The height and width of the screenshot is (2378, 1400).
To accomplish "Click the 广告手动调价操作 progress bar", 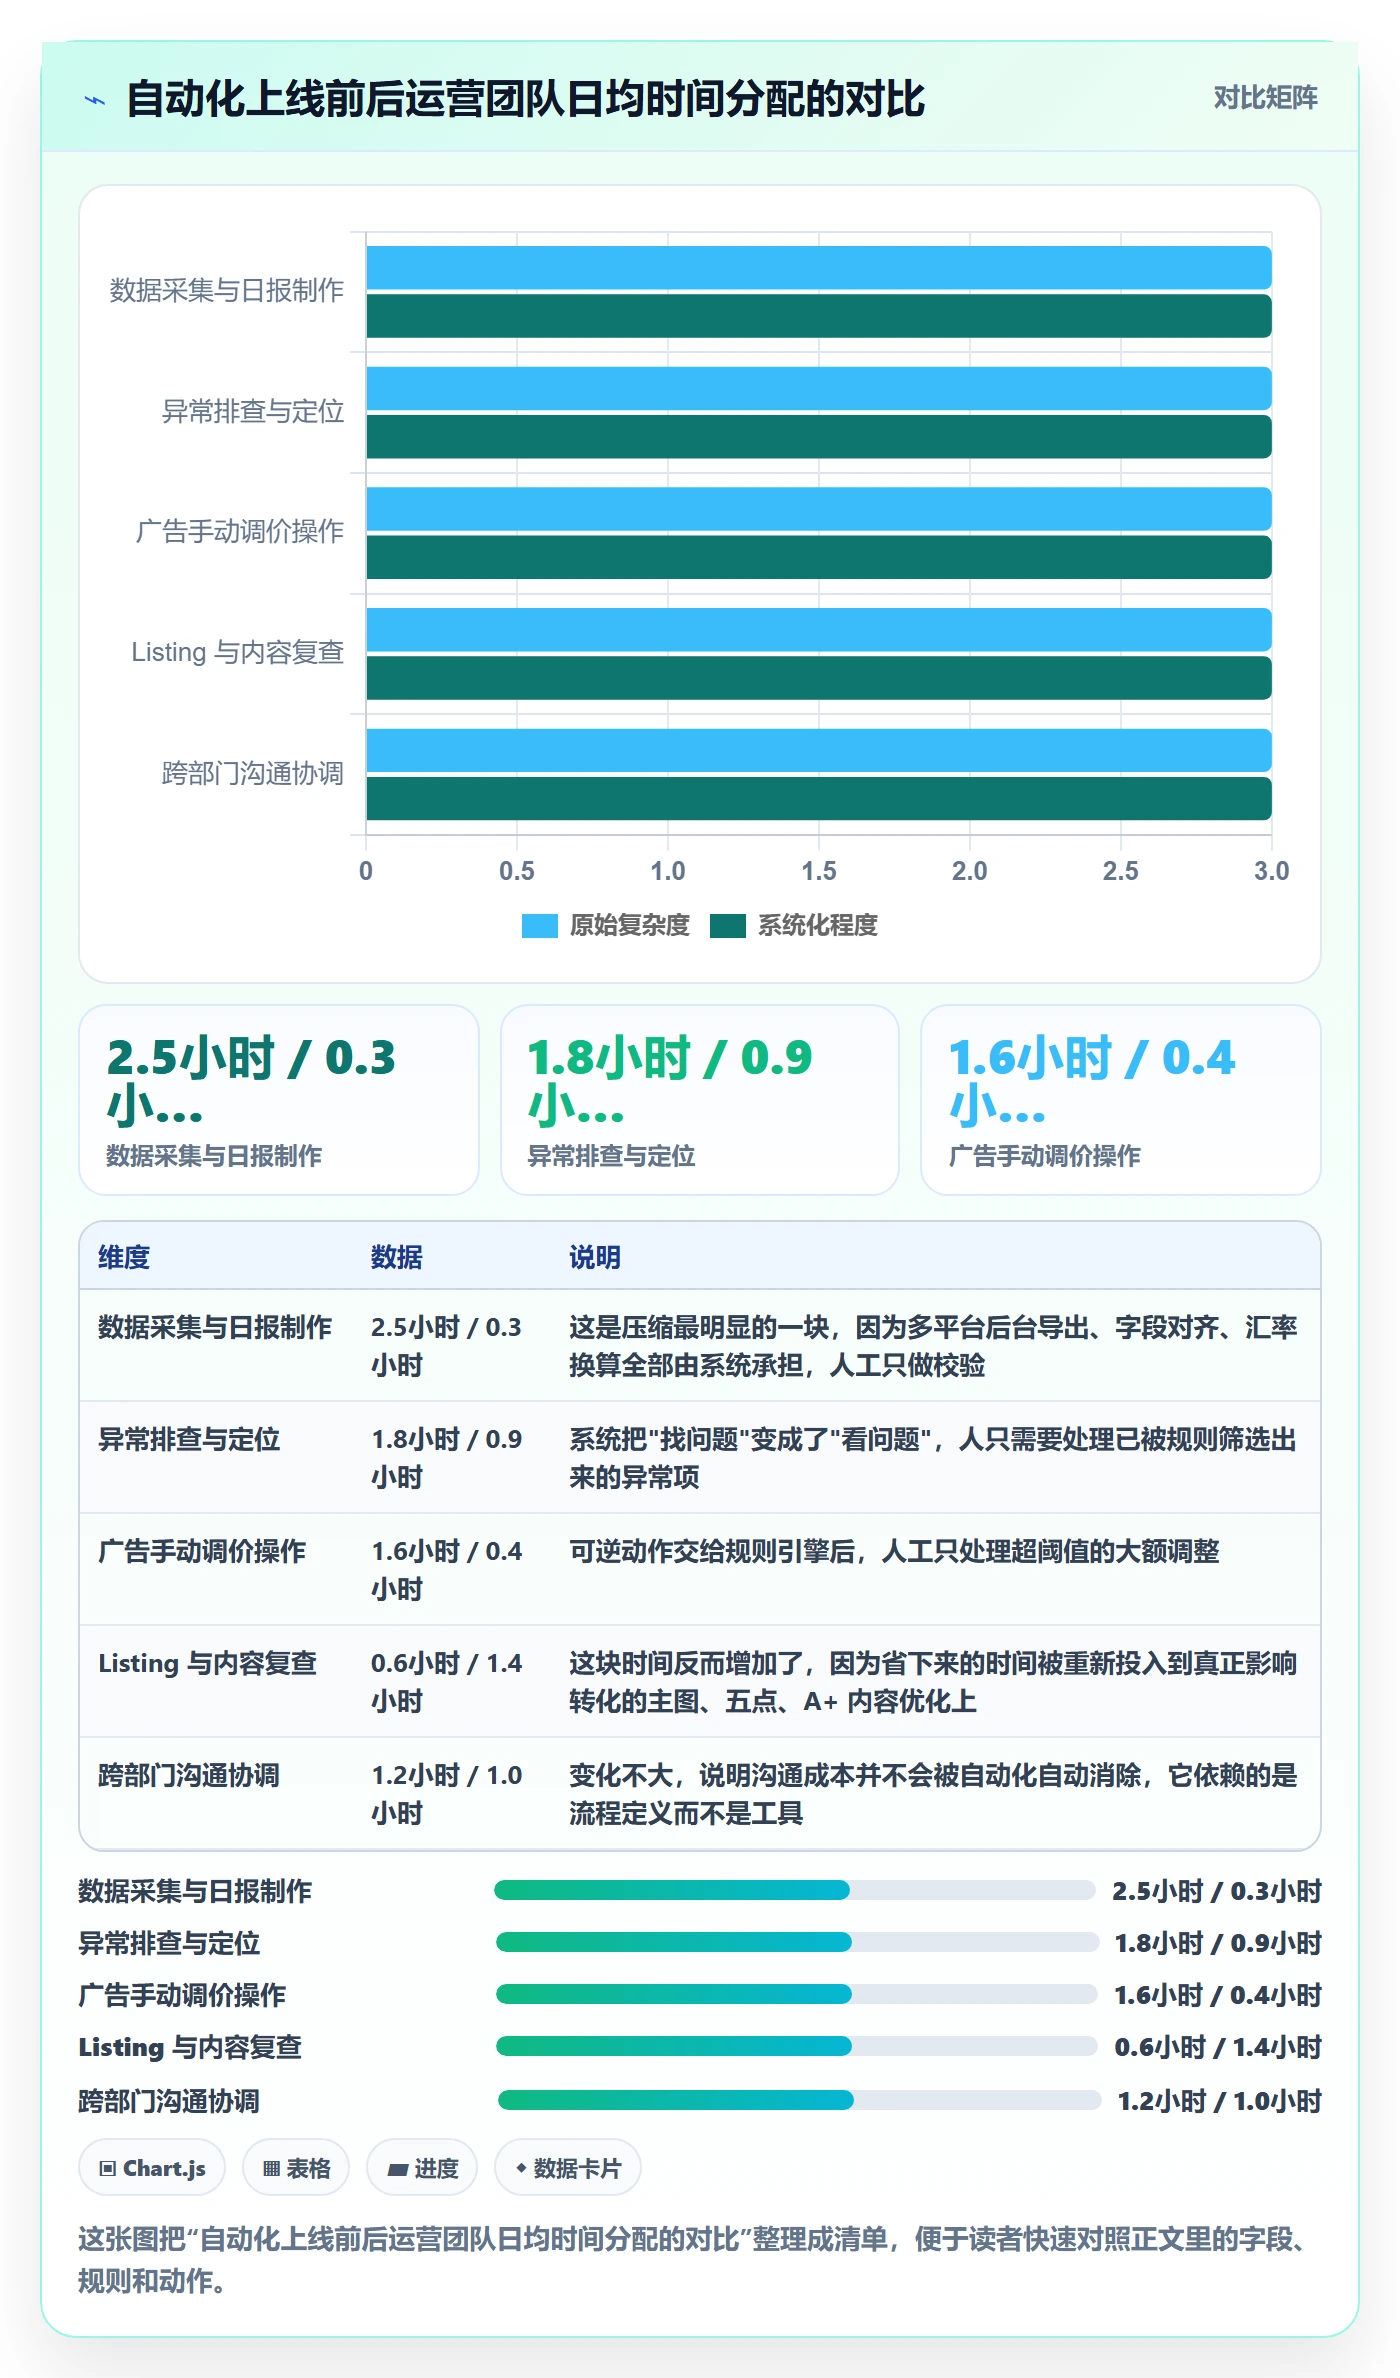I will point(797,1994).
